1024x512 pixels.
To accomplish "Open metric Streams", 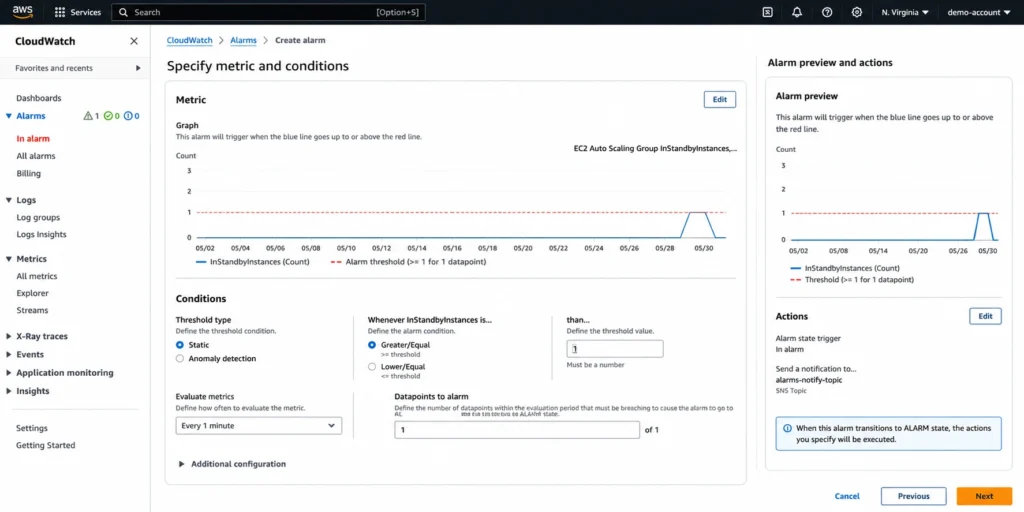I will click(32, 310).
